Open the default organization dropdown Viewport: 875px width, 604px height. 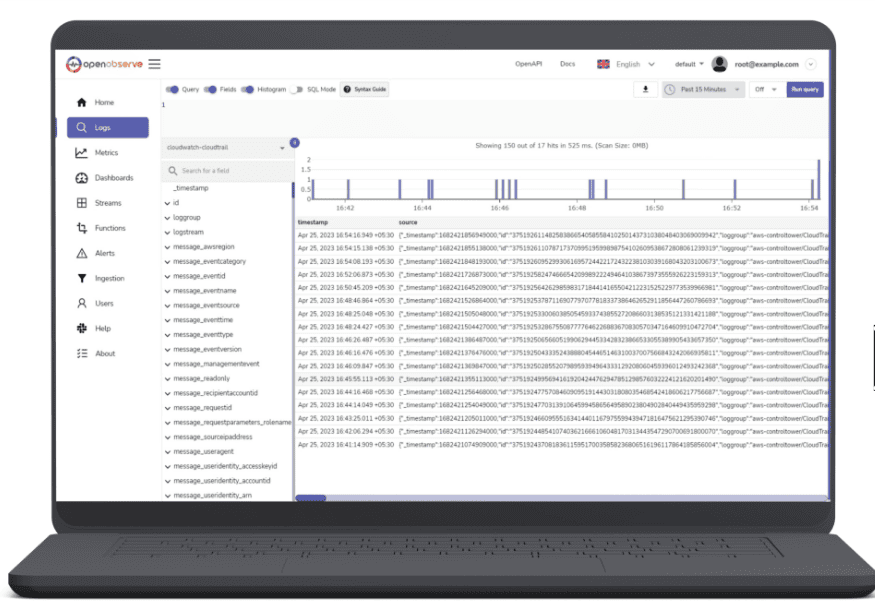click(x=689, y=64)
